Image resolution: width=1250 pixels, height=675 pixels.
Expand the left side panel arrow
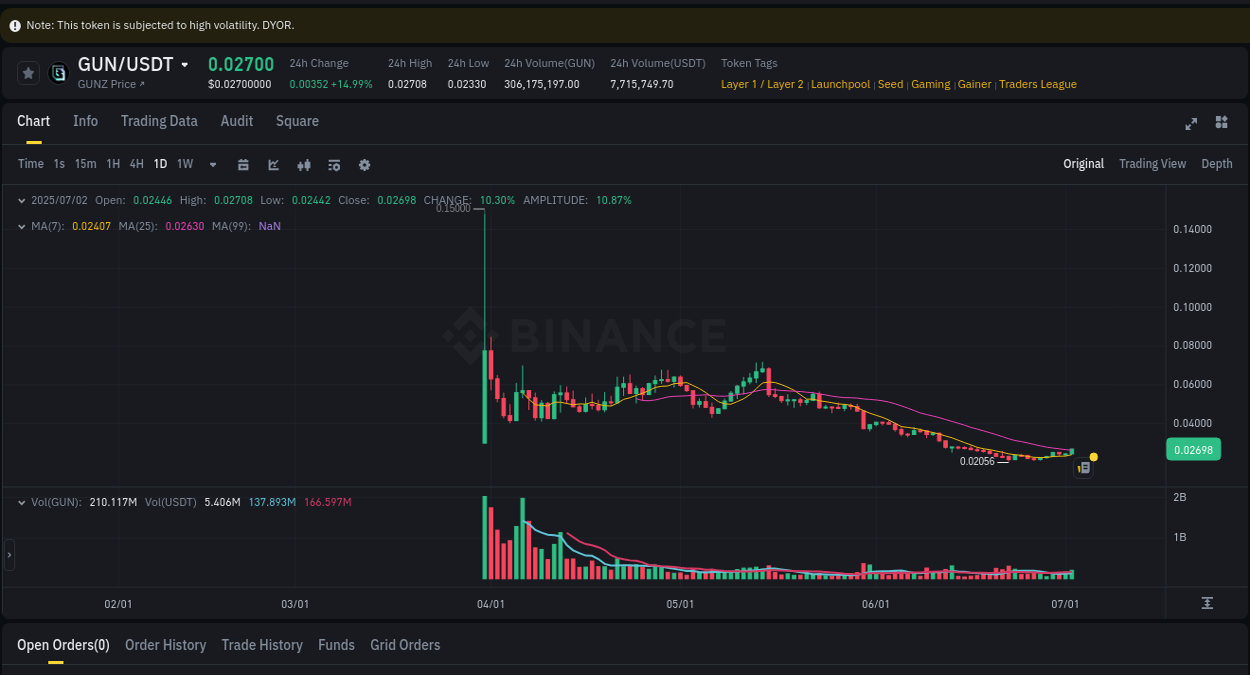(x=7, y=555)
